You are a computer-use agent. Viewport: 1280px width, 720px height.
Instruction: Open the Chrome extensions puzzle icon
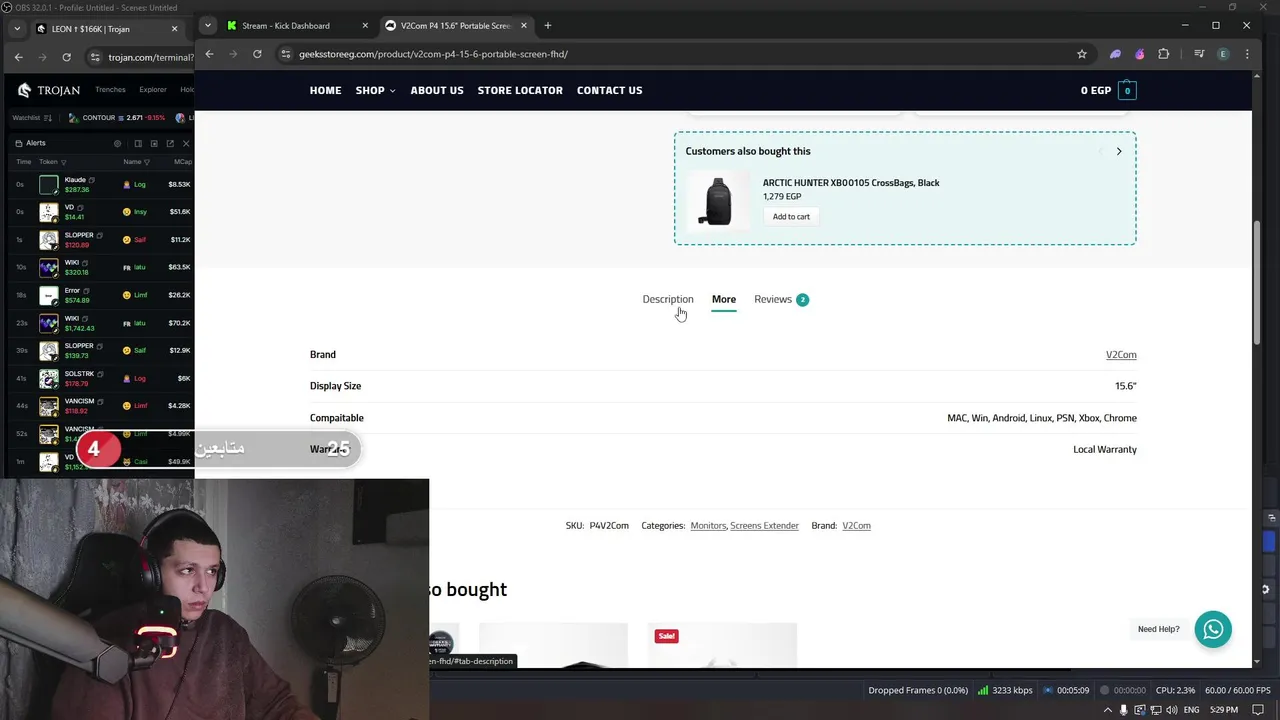point(1163,54)
